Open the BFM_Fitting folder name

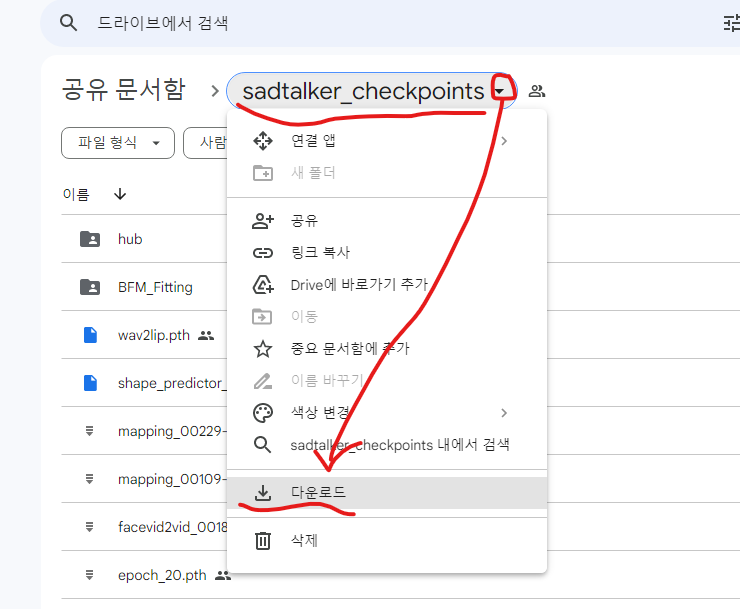tap(155, 287)
